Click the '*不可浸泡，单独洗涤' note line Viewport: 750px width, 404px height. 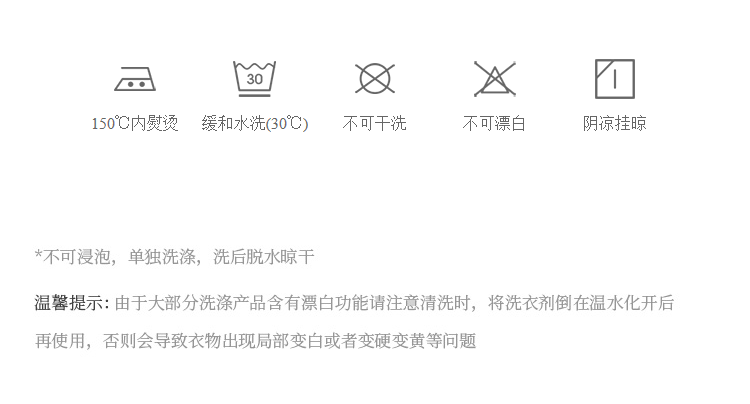(175, 257)
